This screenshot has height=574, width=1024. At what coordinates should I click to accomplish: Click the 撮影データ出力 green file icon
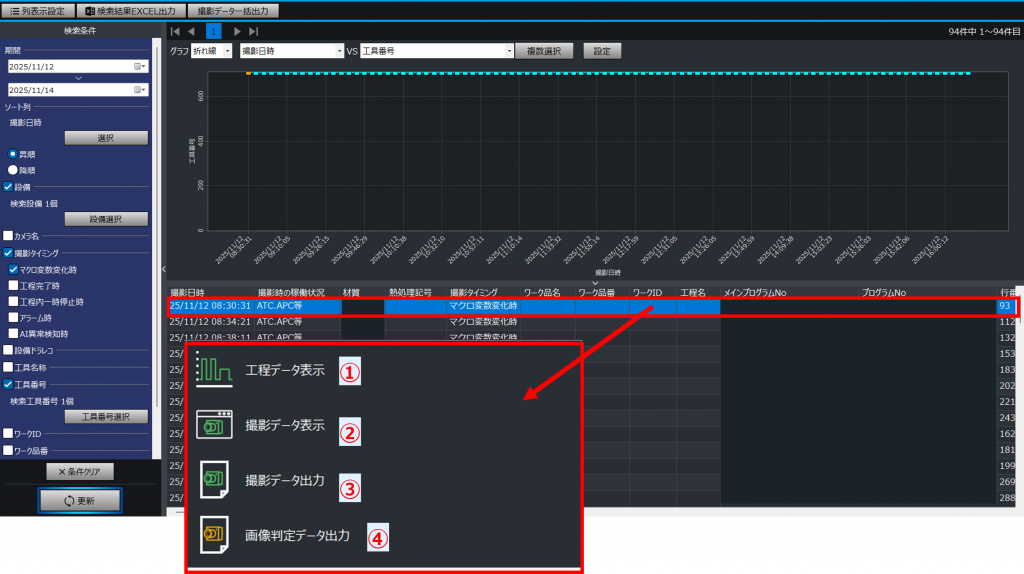[215, 480]
